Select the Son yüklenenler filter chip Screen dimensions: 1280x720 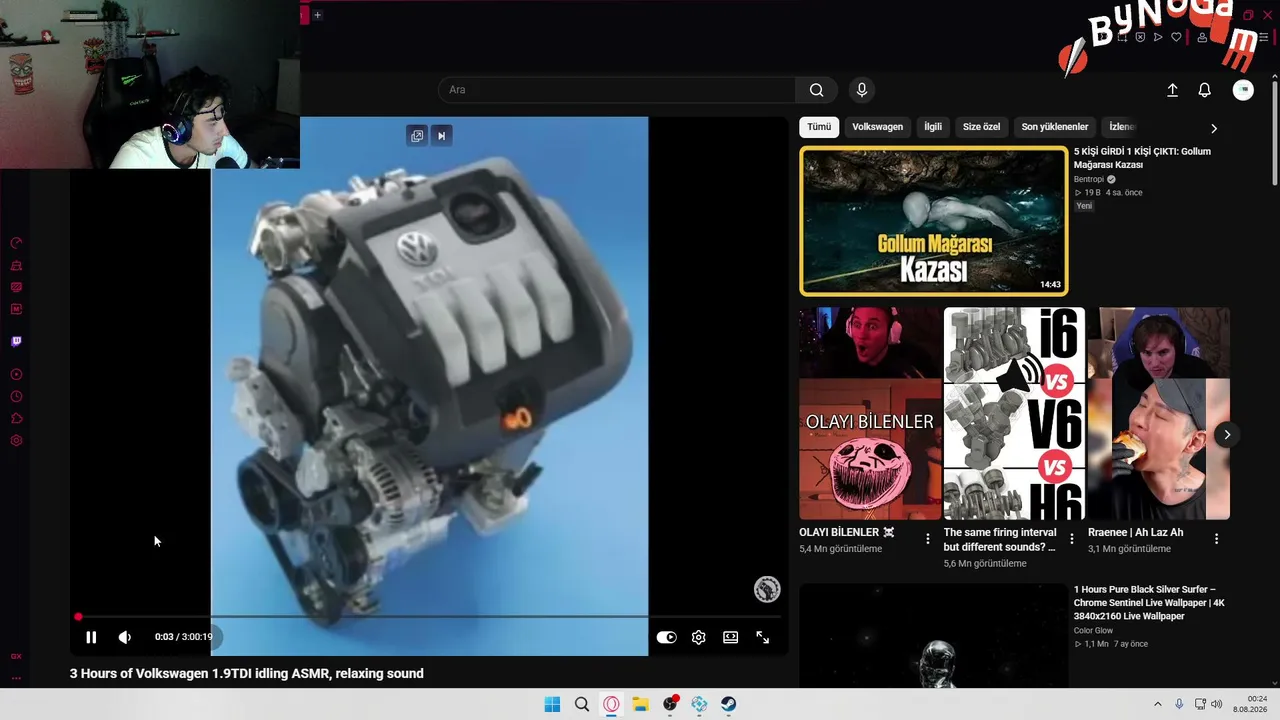pos(1055,127)
